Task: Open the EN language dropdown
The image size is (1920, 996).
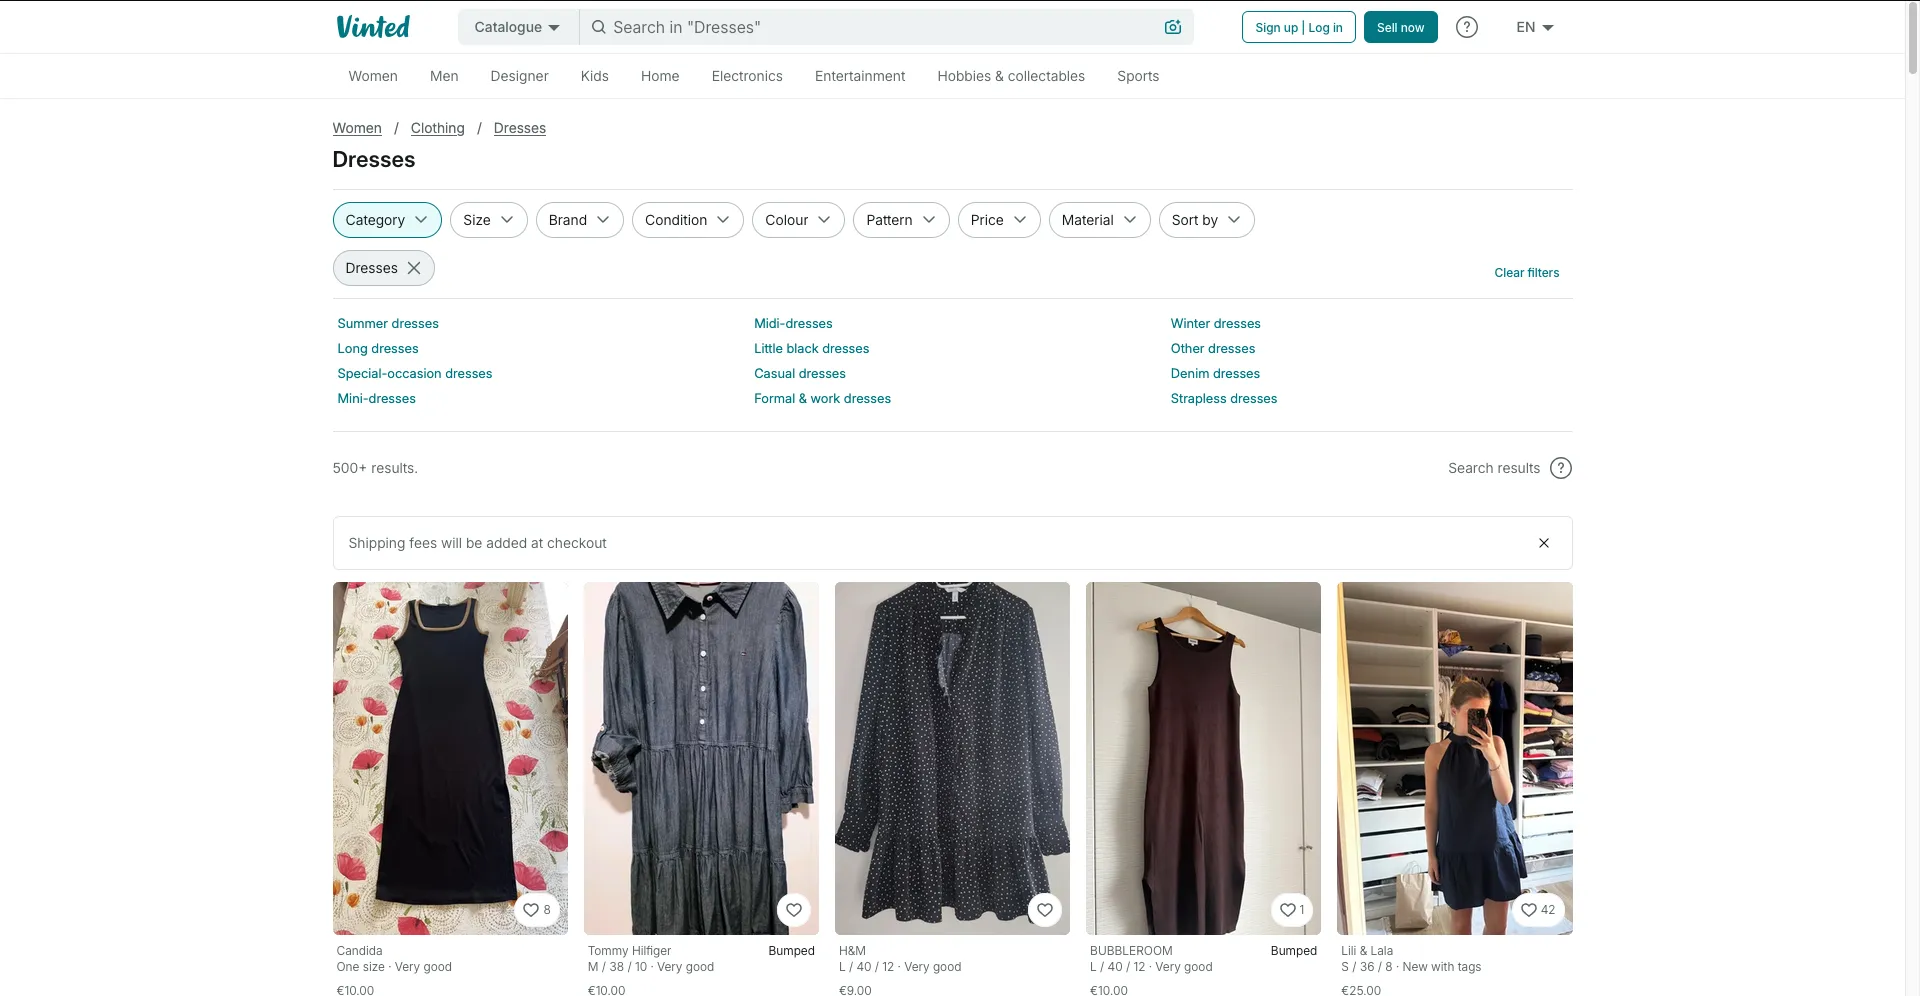Action: [x=1535, y=27]
